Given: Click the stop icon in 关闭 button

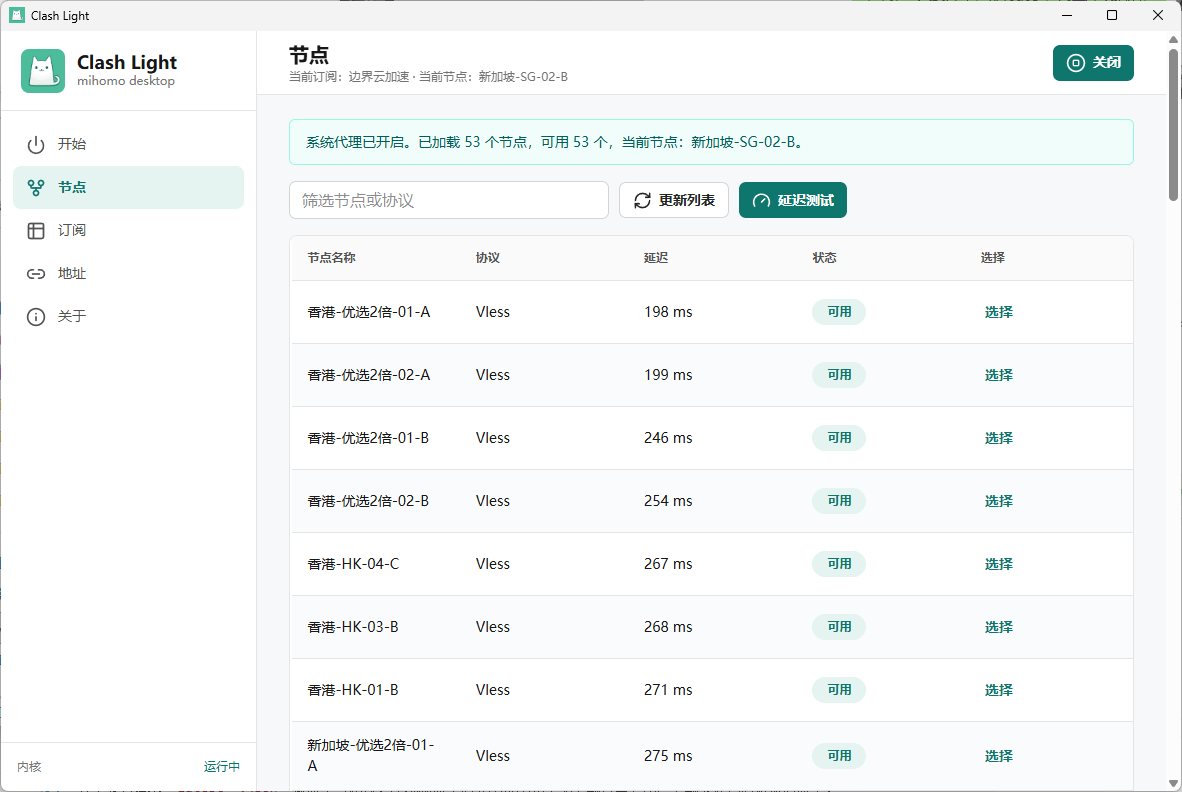Looking at the screenshot, I should point(1076,63).
